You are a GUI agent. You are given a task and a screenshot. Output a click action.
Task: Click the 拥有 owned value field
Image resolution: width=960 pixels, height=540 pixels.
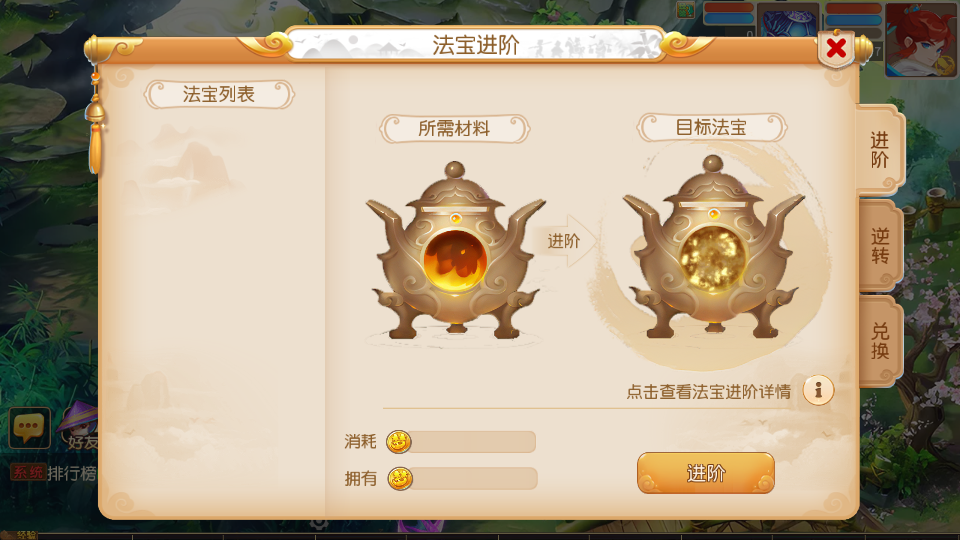pyautogui.click(x=474, y=478)
